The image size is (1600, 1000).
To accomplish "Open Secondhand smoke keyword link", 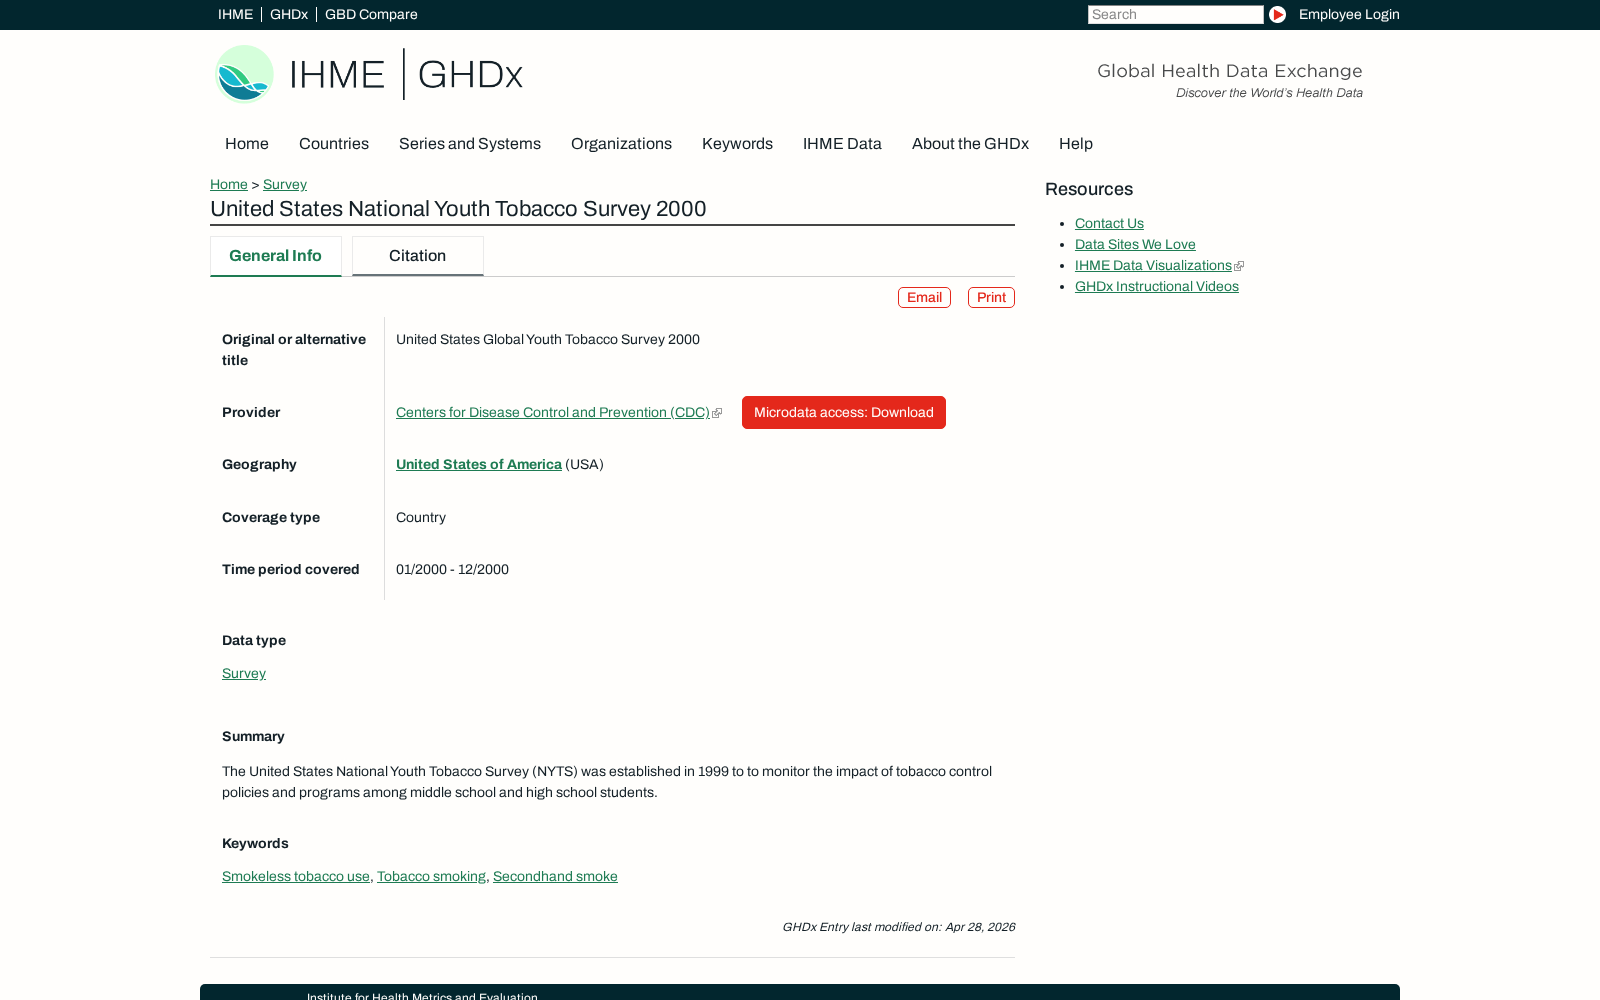I will [555, 876].
